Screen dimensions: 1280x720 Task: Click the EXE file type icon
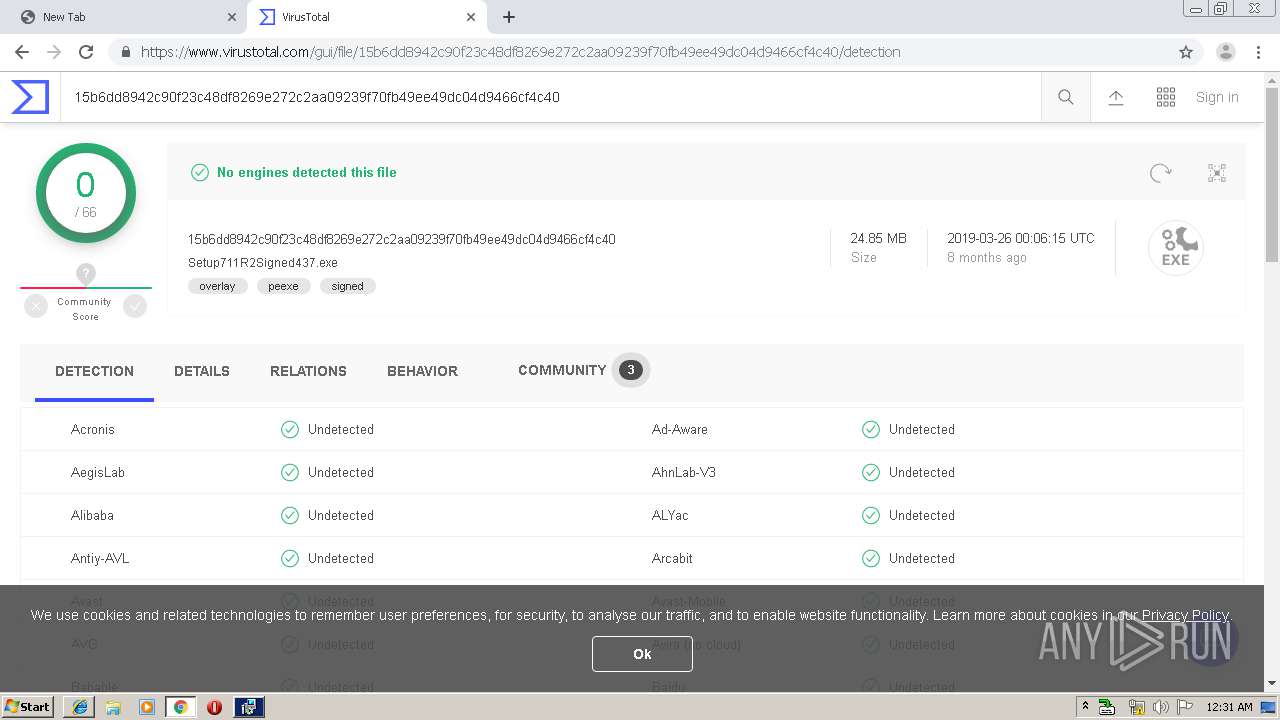(x=1176, y=248)
